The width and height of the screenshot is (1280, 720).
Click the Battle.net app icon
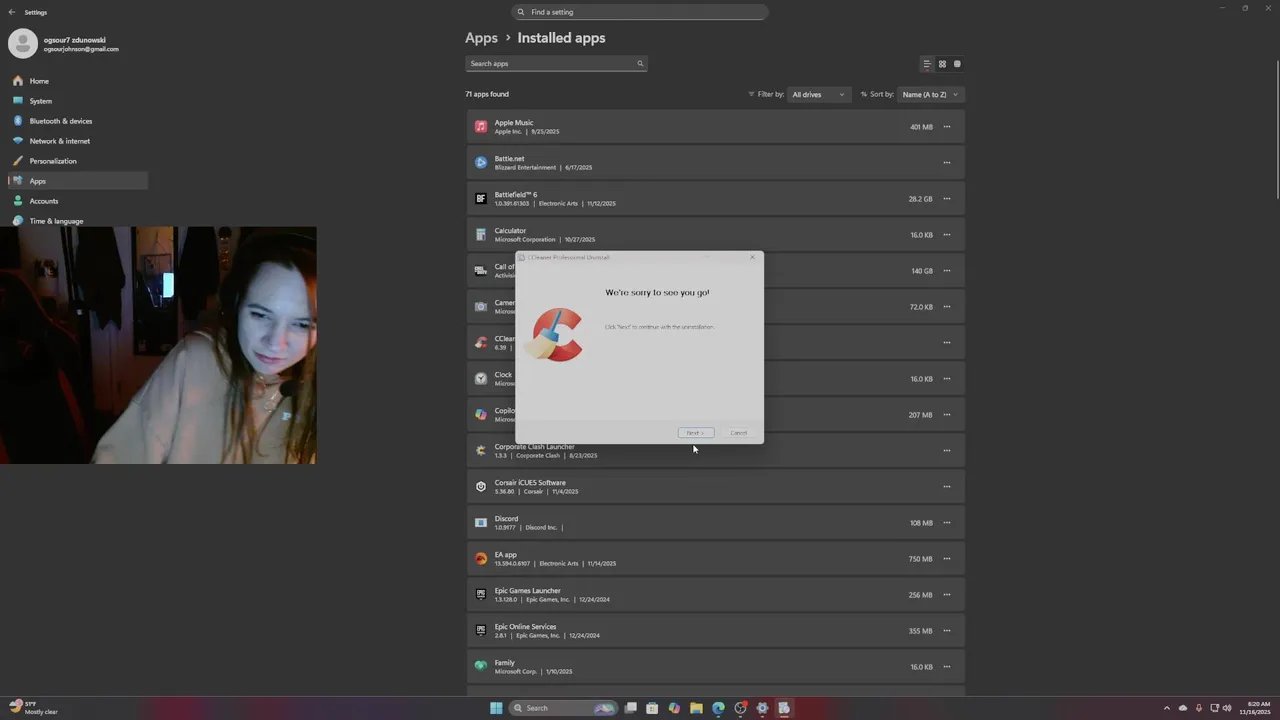tap(481, 163)
